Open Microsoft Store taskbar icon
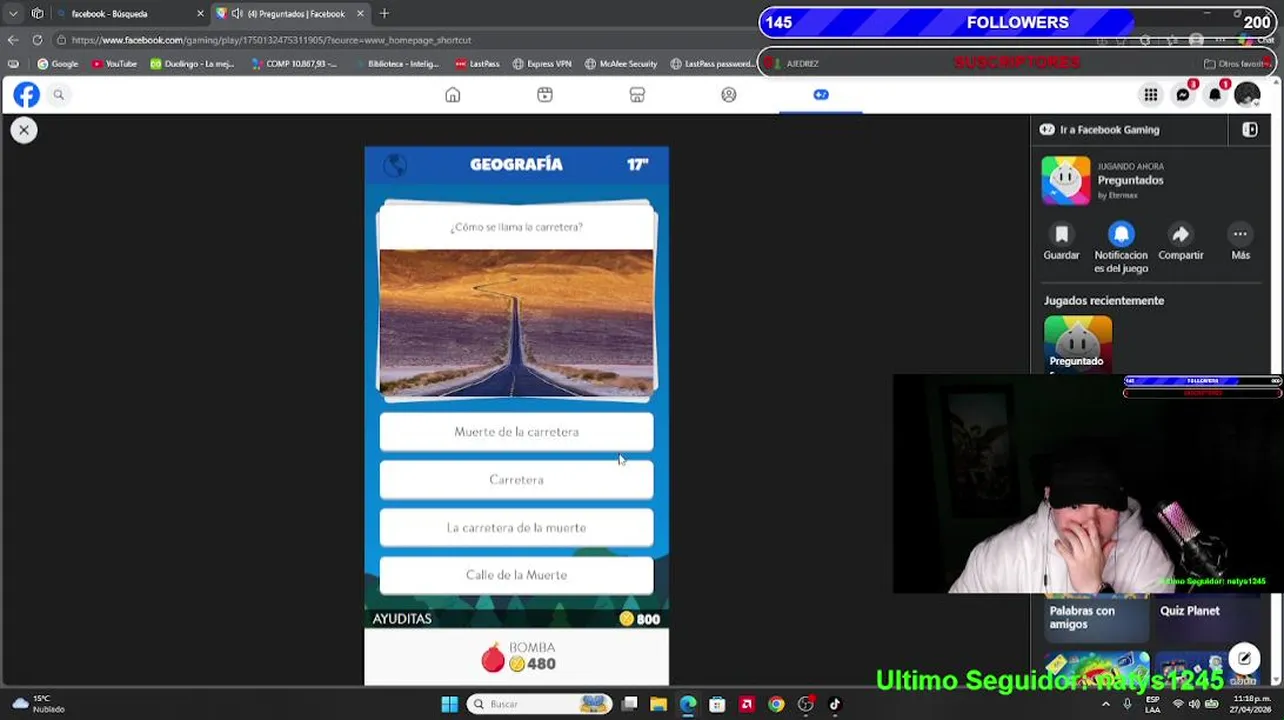 coord(717,704)
